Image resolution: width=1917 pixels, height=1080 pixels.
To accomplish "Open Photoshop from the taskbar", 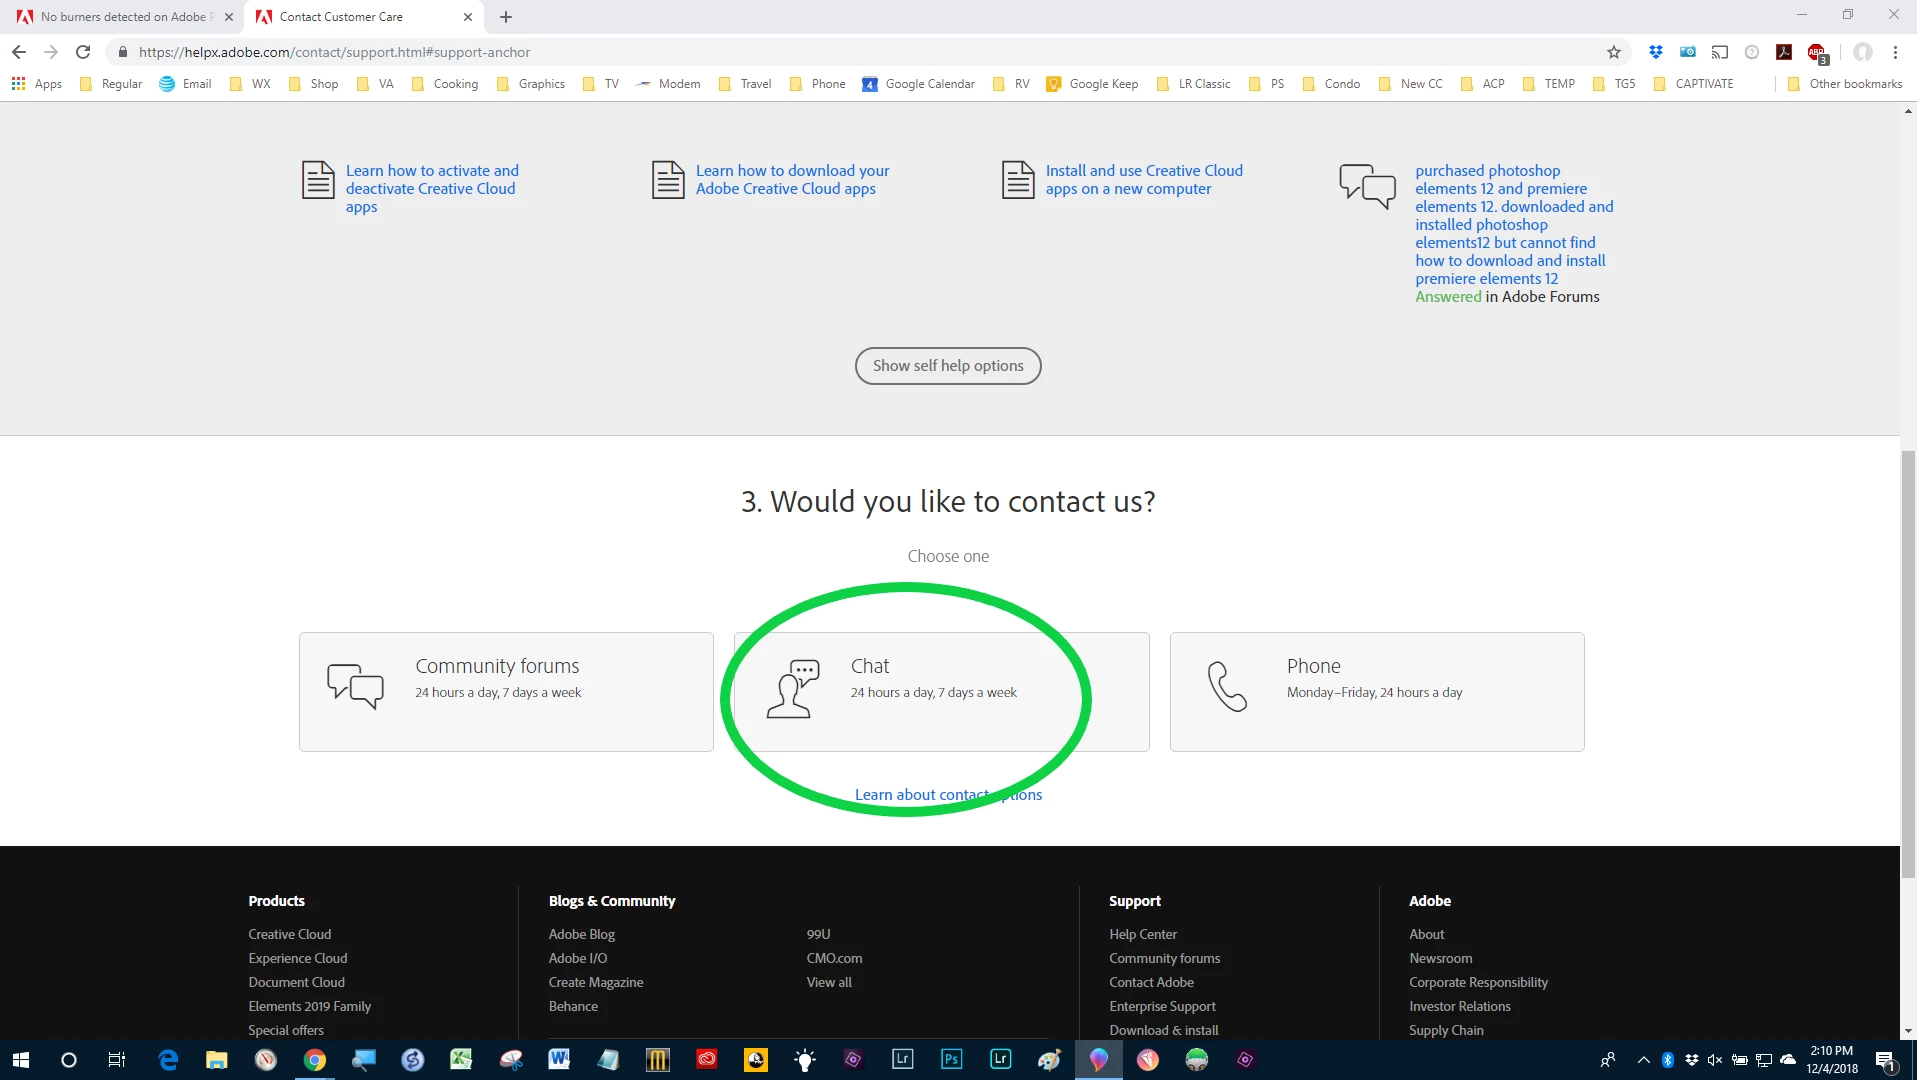I will [x=951, y=1060].
